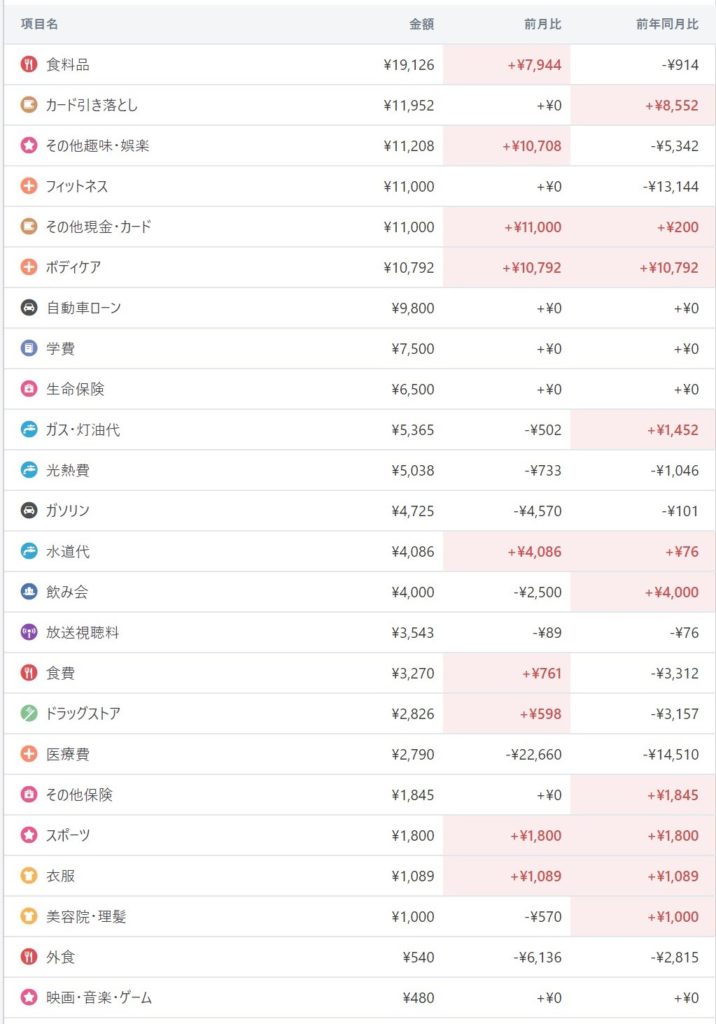Click the wallet icon beside カード引き落とし
The width and height of the screenshot is (716, 1024).
click(x=29, y=105)
